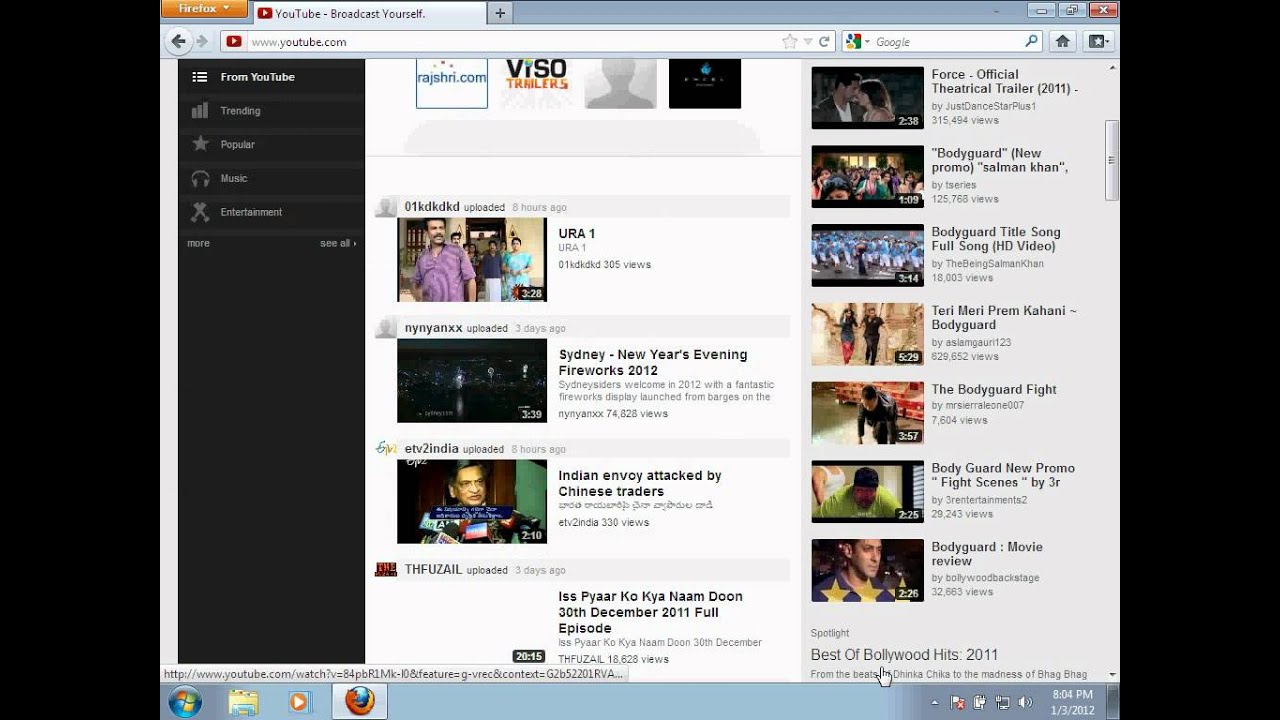Open Bodyguard : Movie review video

click(987, 554)
